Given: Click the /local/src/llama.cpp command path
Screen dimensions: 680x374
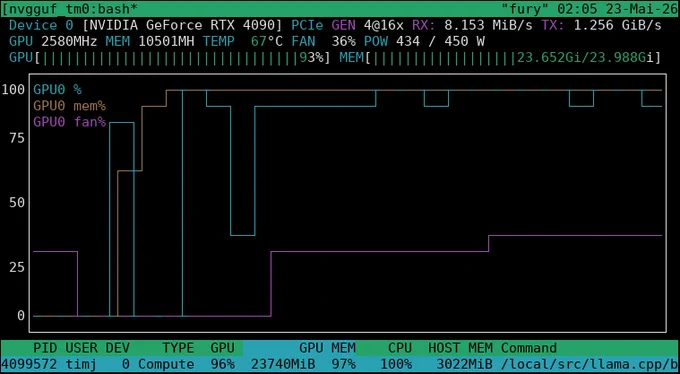Looking at the screenshot, I should [x=589, y=364].
